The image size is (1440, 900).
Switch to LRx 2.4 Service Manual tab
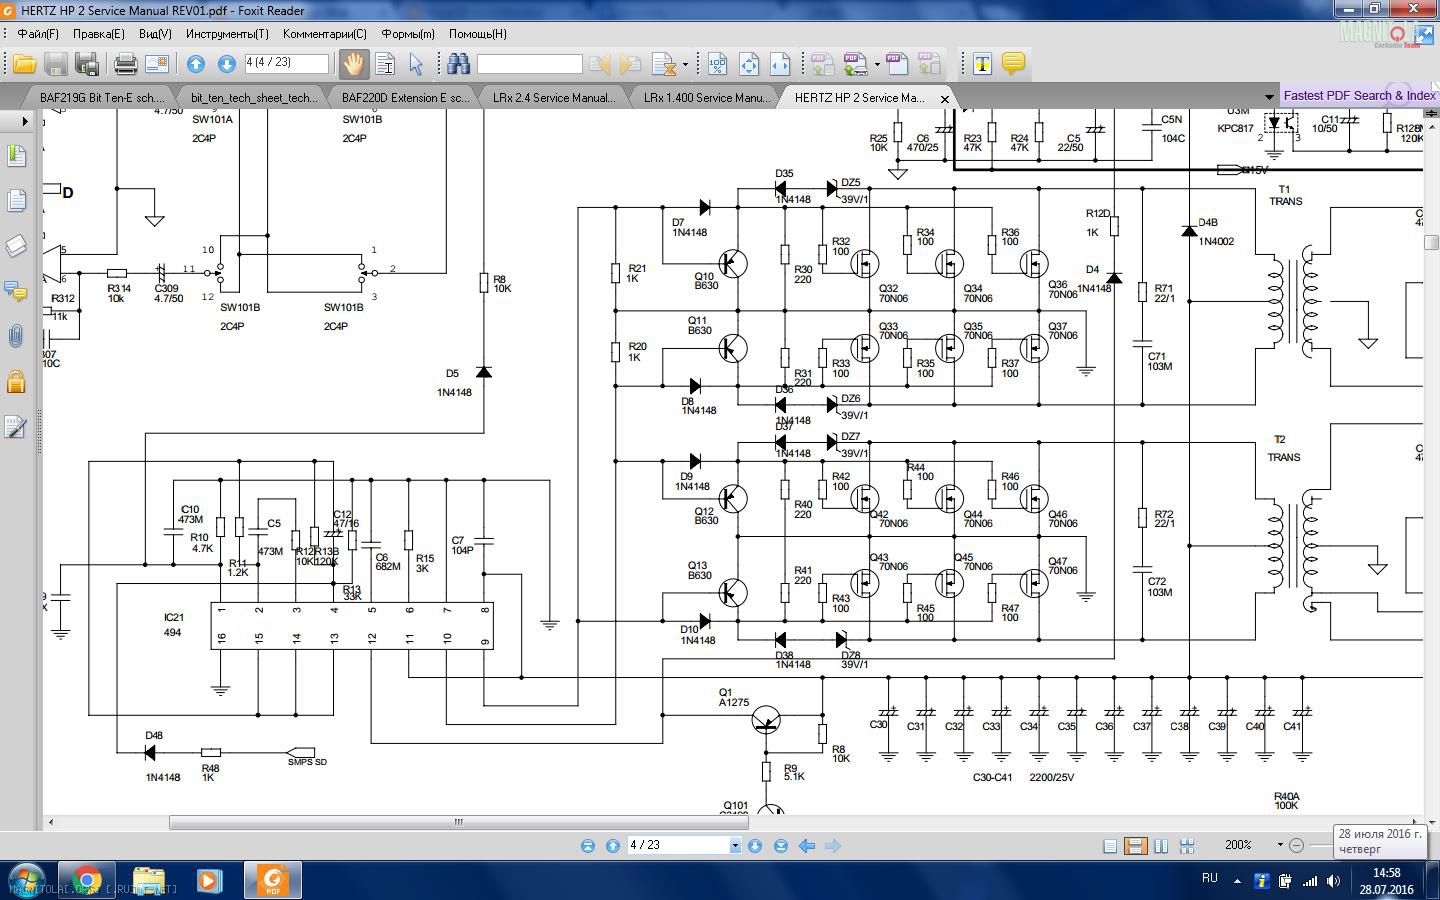[553, 98]
